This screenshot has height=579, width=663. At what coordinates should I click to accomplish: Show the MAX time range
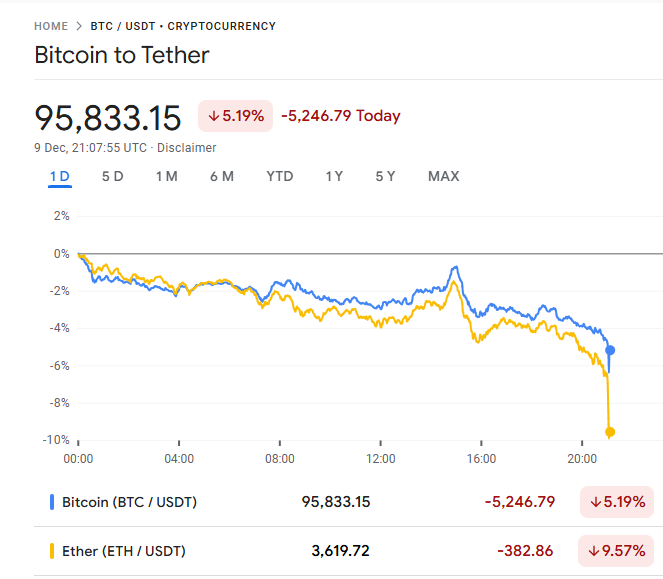pyautogui.click(x=444, y=176)
